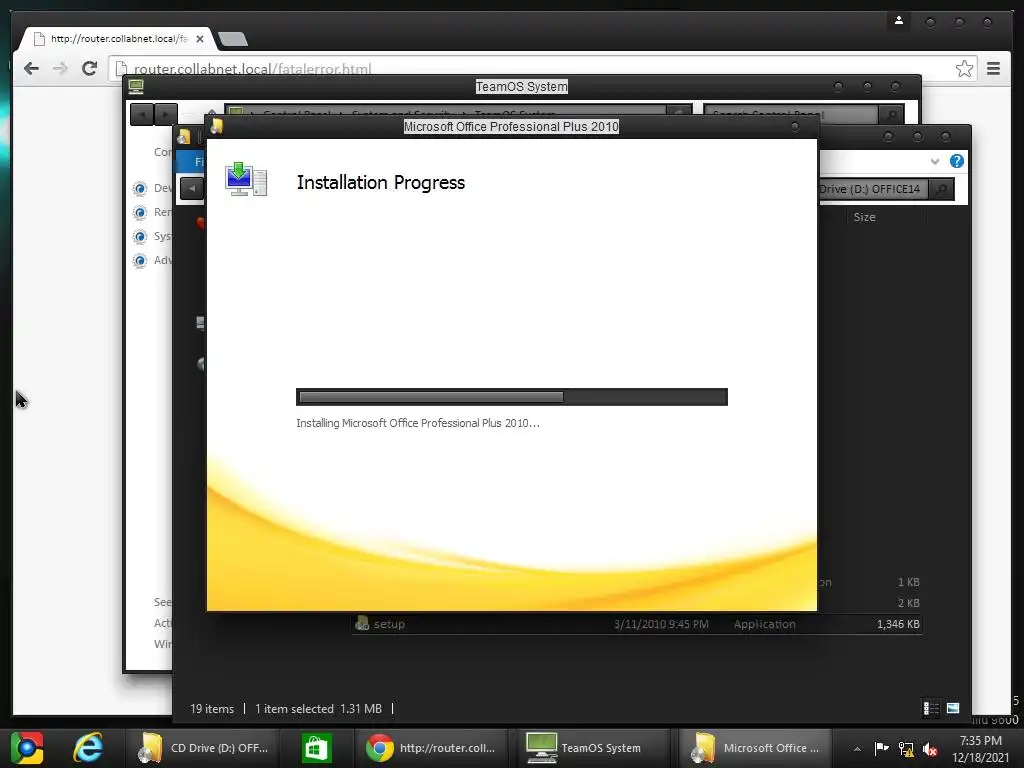Expand the explorer ribbon chevron
The width and height of the screenshot is (1024, 768).
[935, 161]
